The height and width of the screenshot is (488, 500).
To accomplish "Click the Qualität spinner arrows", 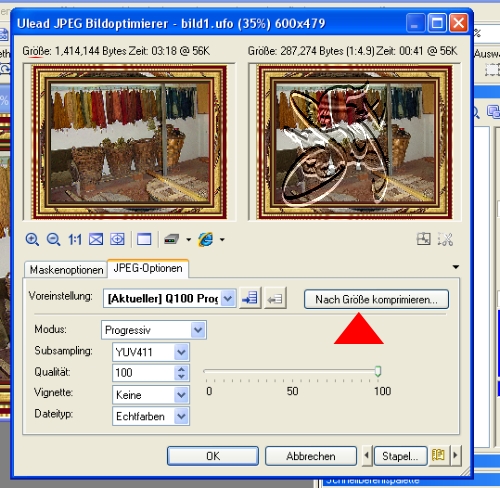I will tap(181, 373).
